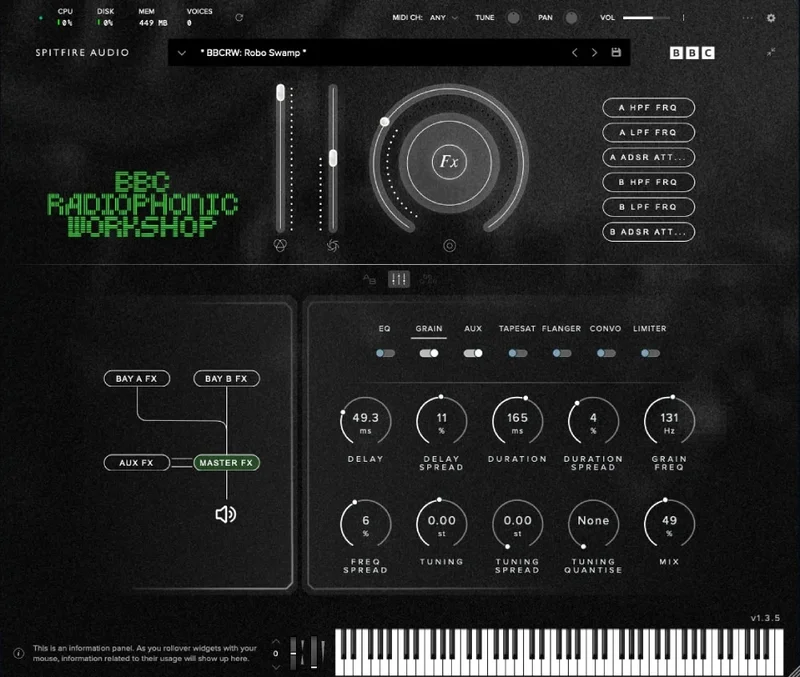Click the refresh icon beside VOICES
Screen dimensions: 800x677
pos(239,17)
